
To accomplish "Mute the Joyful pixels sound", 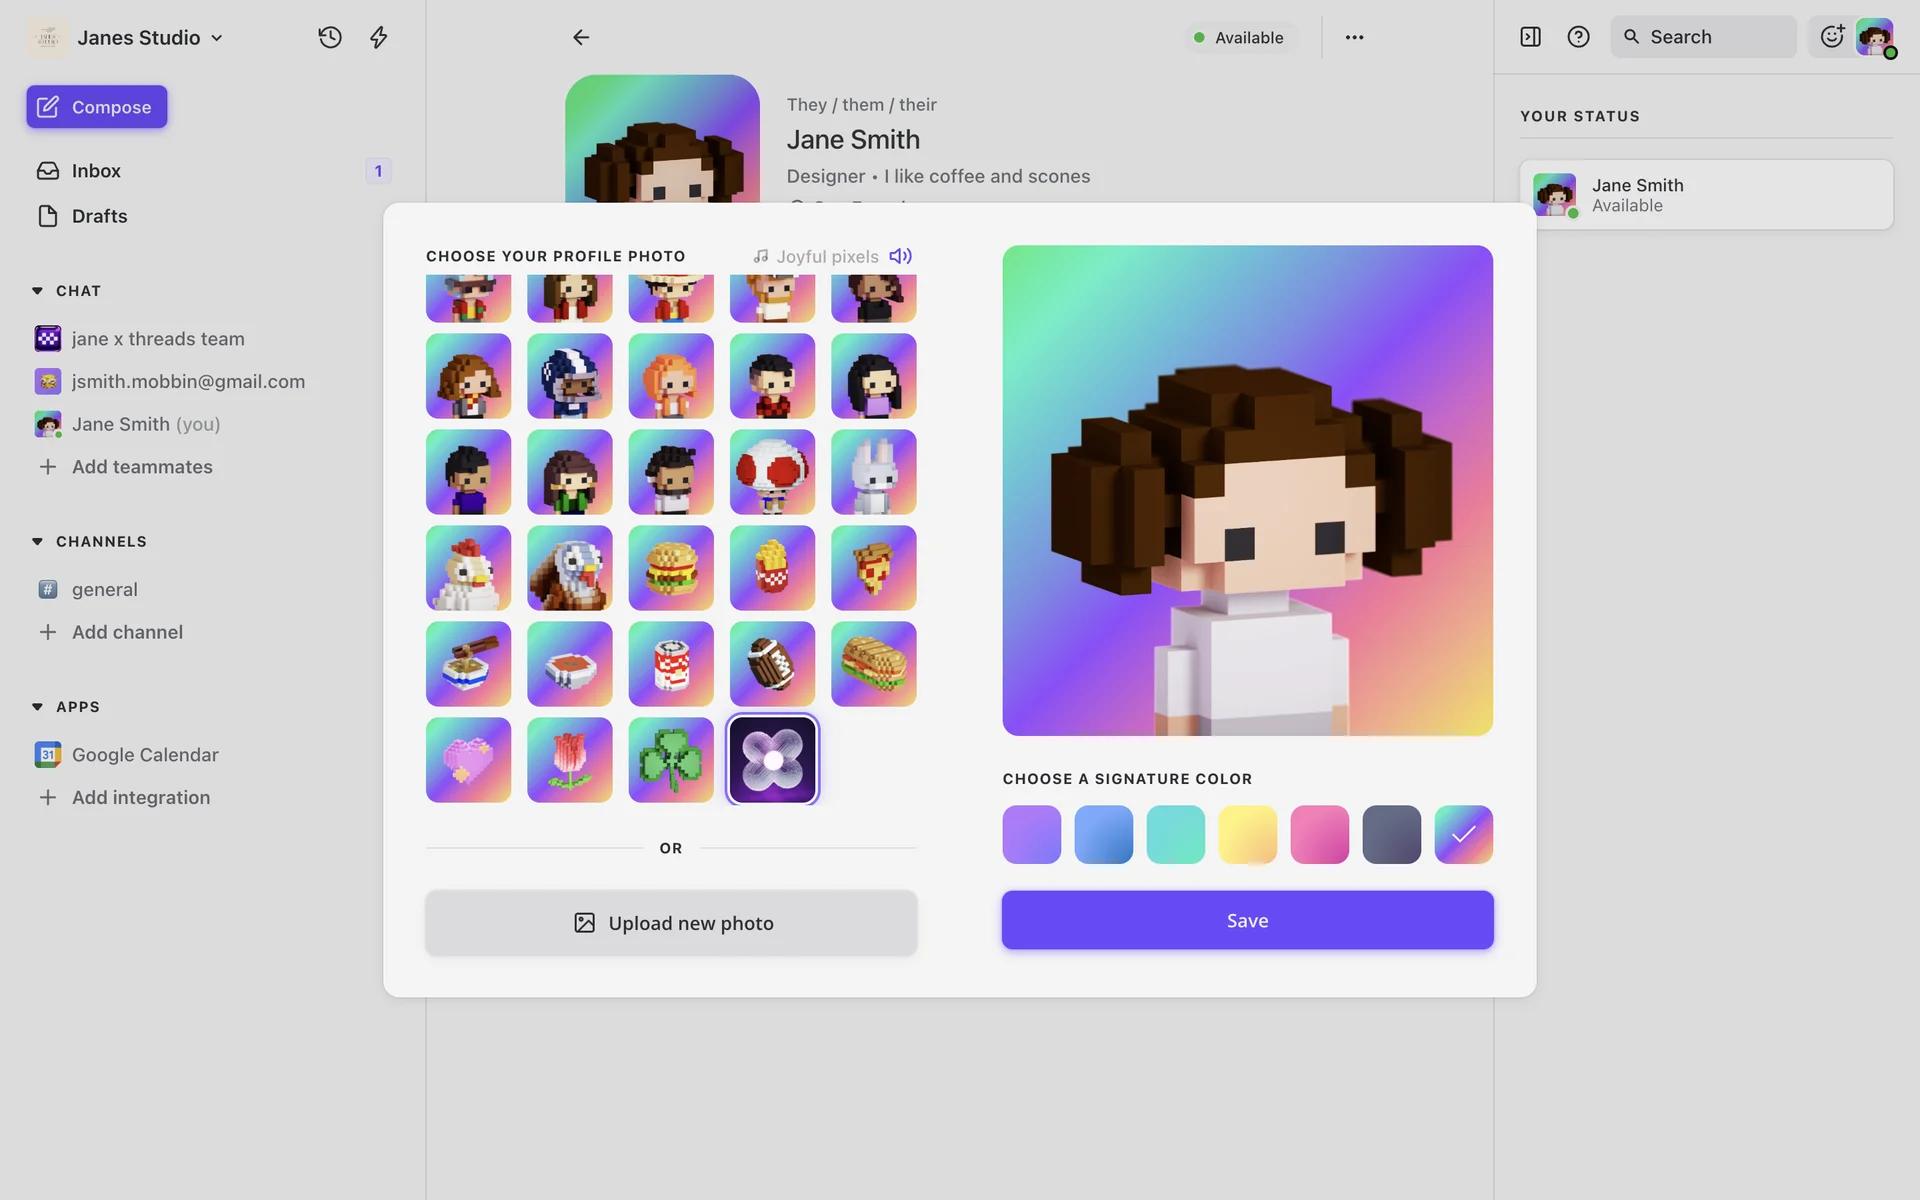I will 900,256.
